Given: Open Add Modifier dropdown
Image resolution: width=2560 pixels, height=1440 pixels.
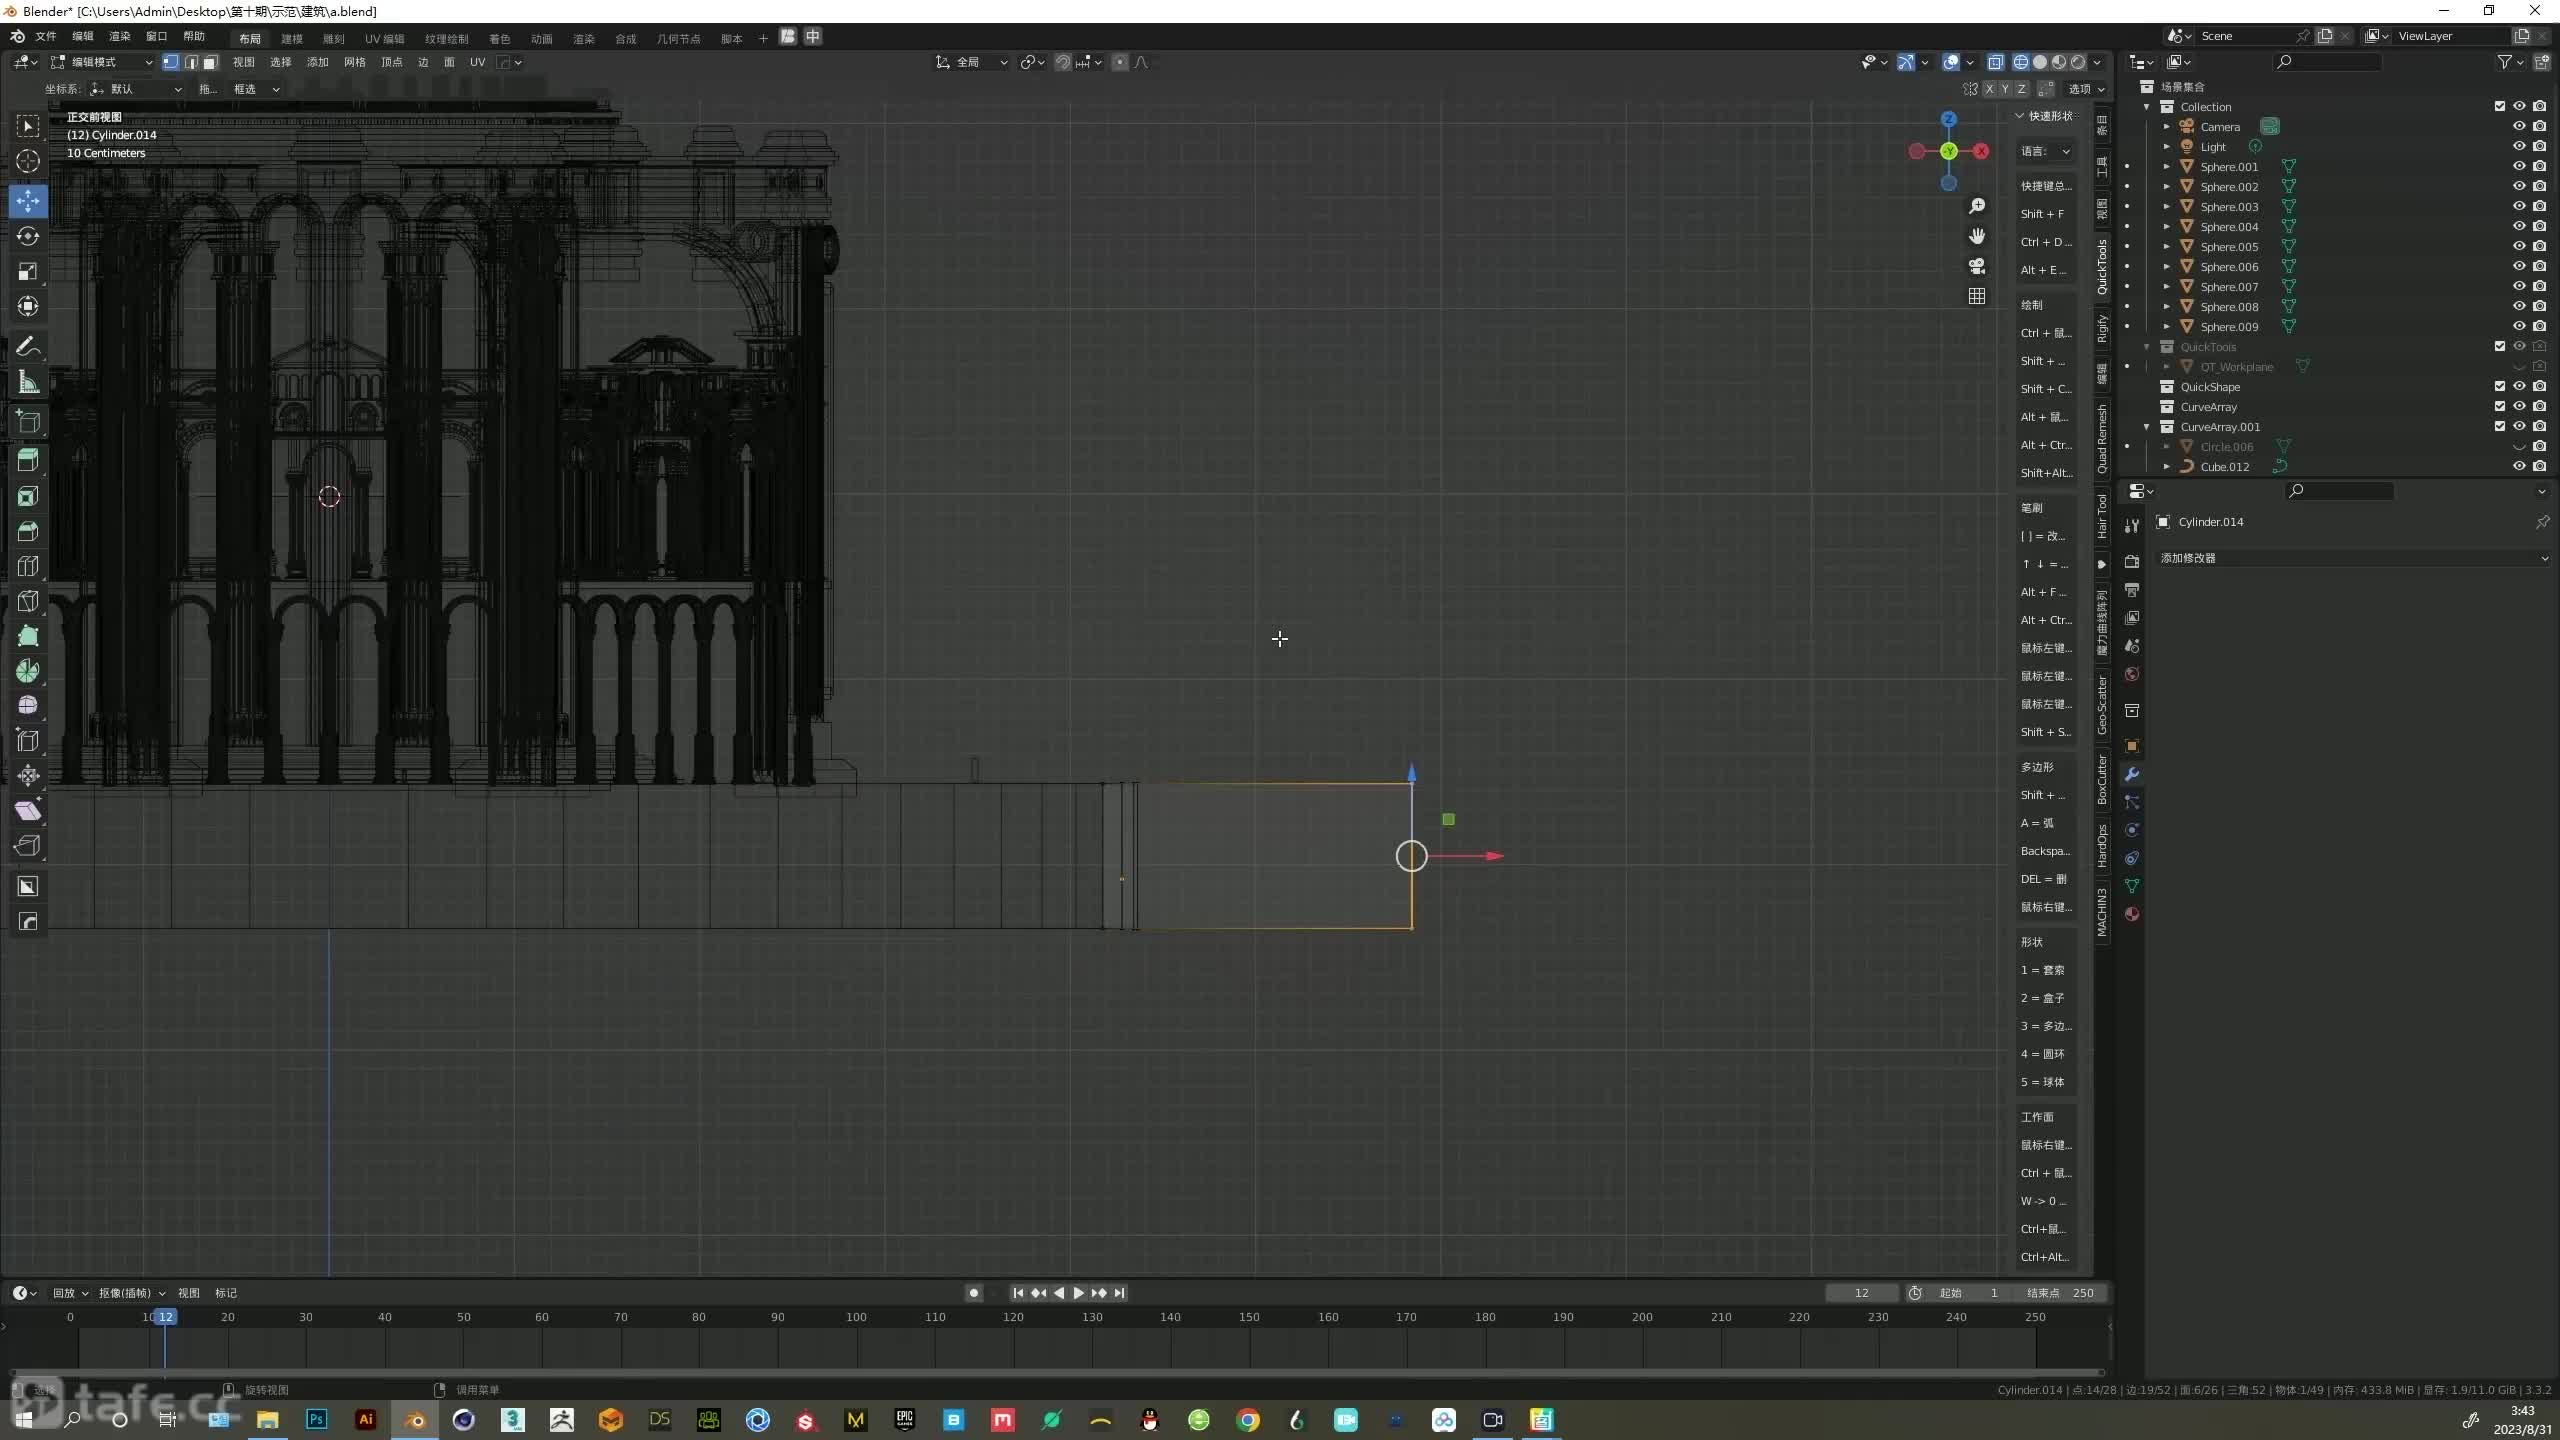Looking at the screenshot, I should coord(2352,558).
